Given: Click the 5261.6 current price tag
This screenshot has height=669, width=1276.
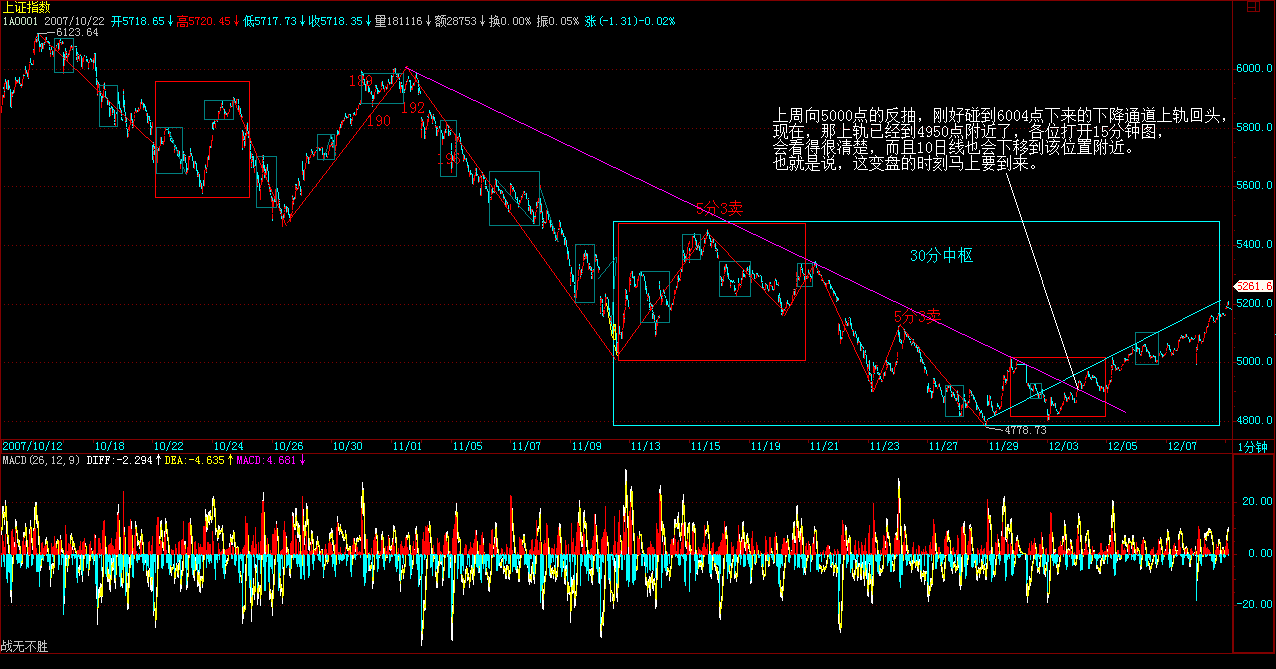Looking at the screenshot, I should (x=1255, y=285).
